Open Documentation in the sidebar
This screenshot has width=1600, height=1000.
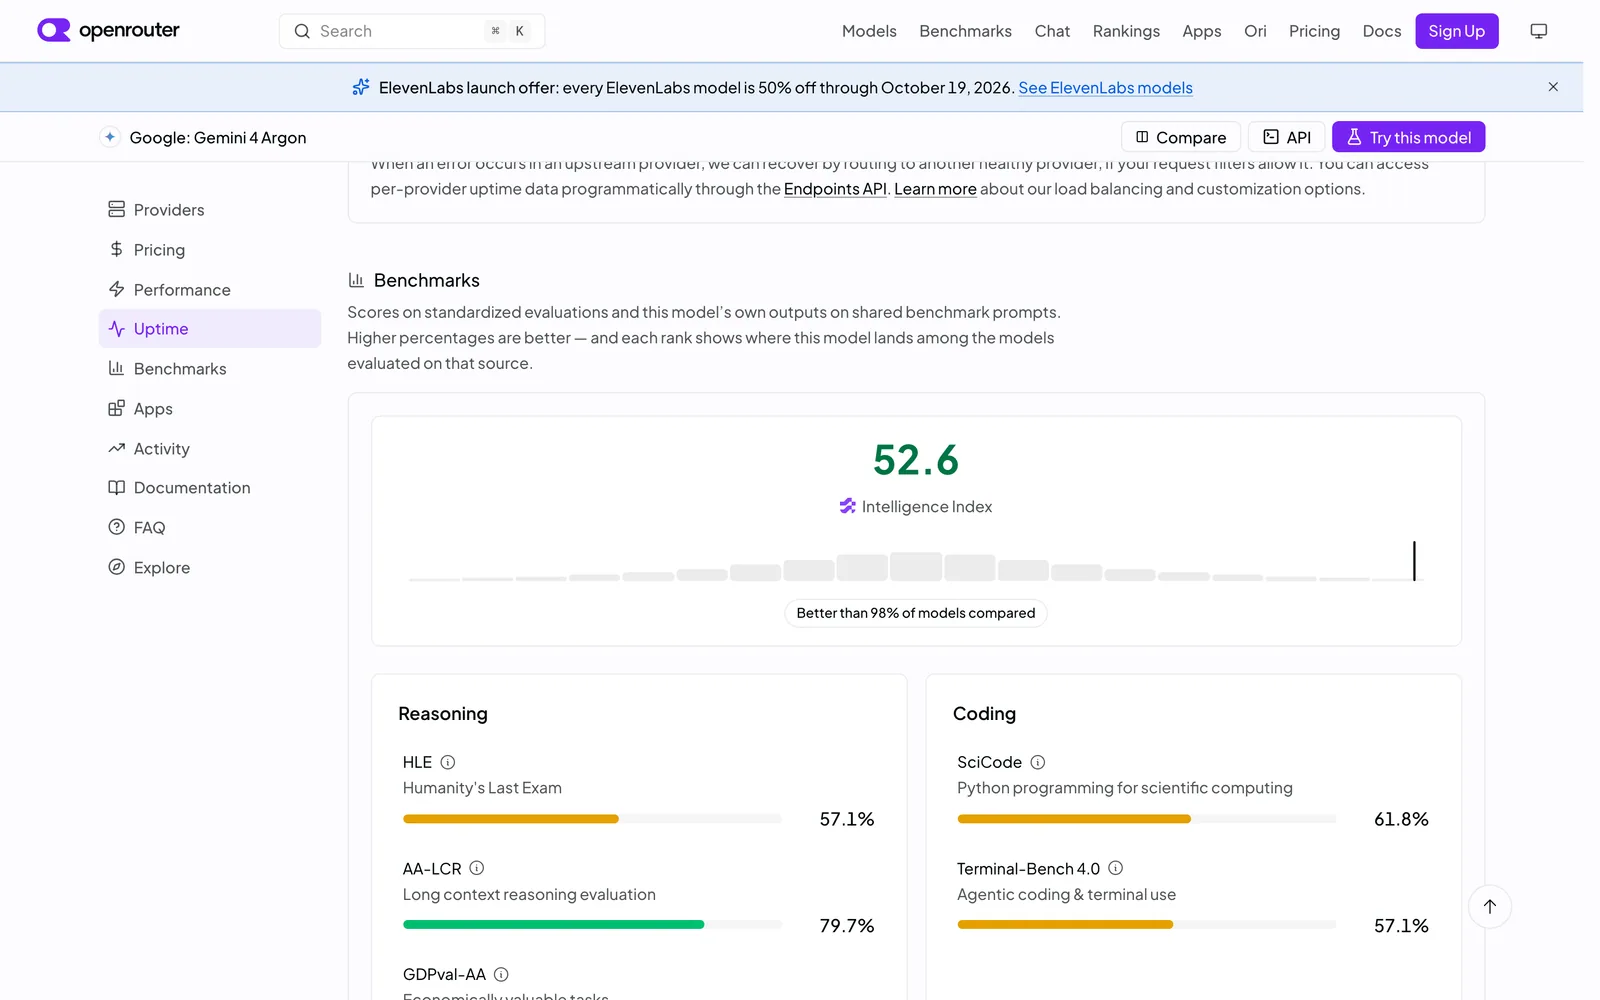(x=210, y=488)
